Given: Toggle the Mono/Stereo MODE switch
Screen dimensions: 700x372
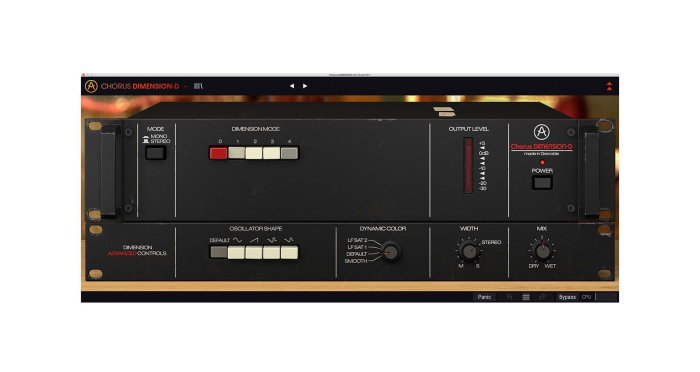Looking at the screenshot, I should (155, 153).
